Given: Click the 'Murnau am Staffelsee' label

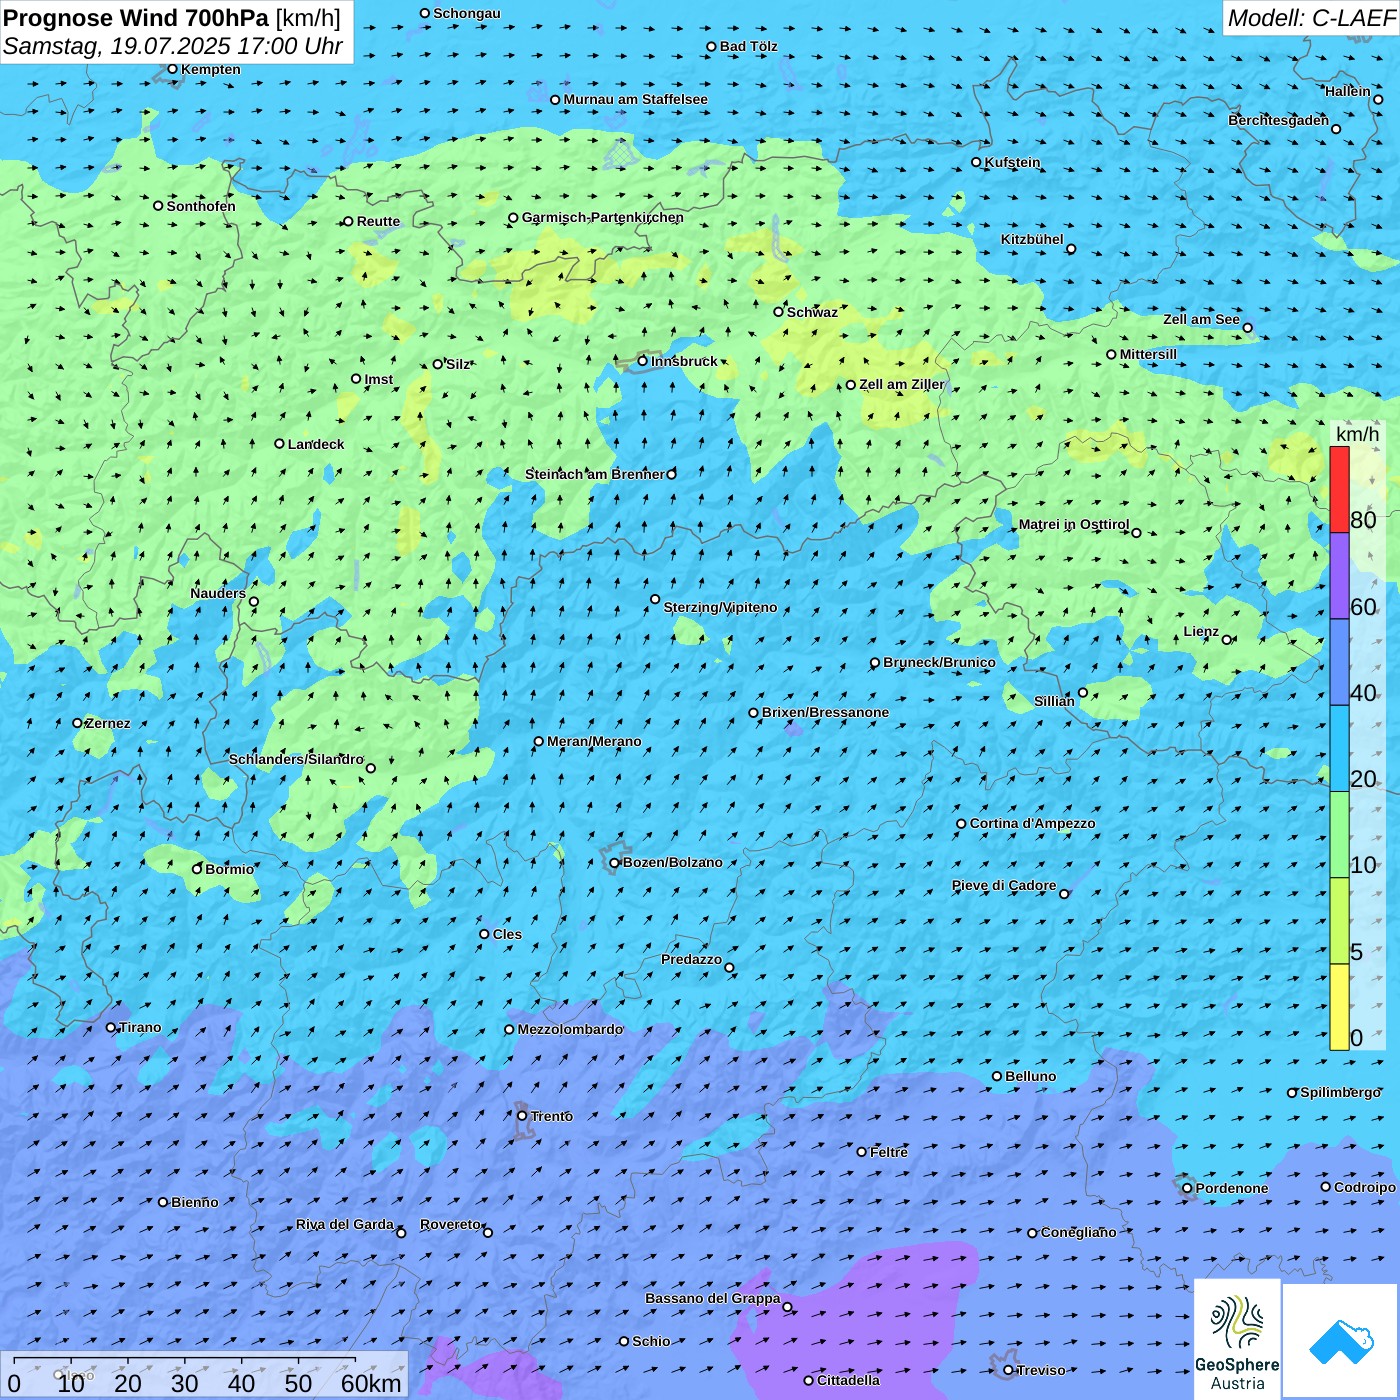Looking at the screenshot, I should pos(635,99).
